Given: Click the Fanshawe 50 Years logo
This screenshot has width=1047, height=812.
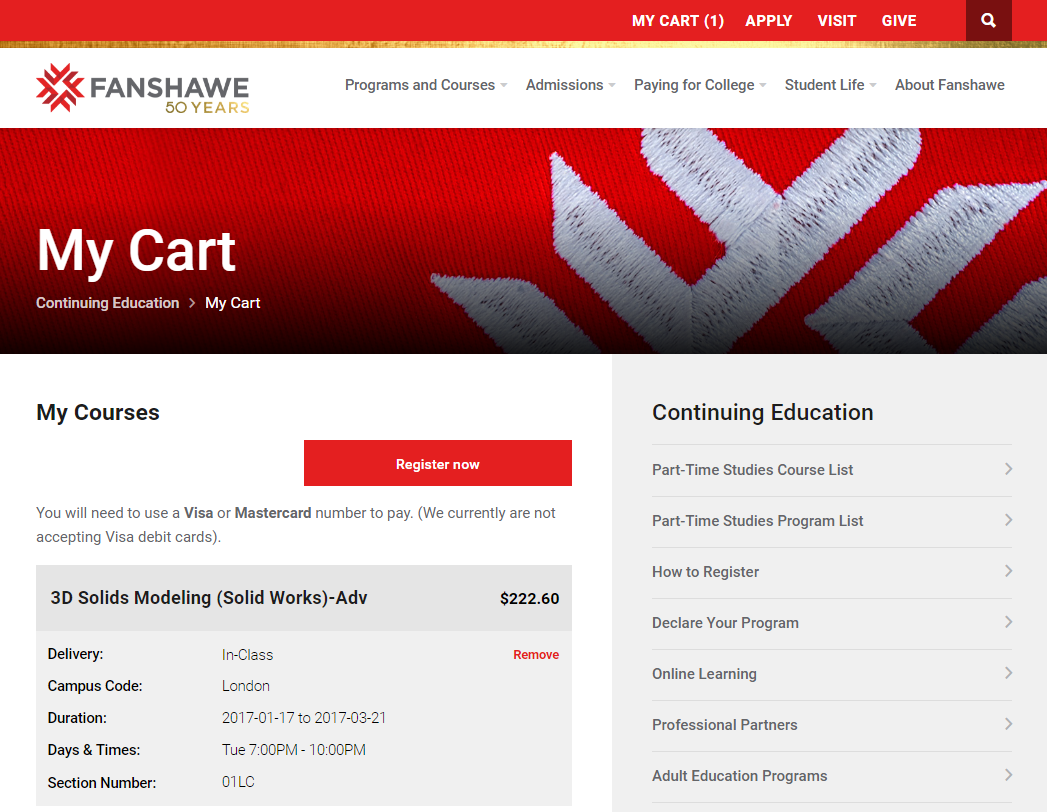Looking at the screenshot, I should click(140, 88).
